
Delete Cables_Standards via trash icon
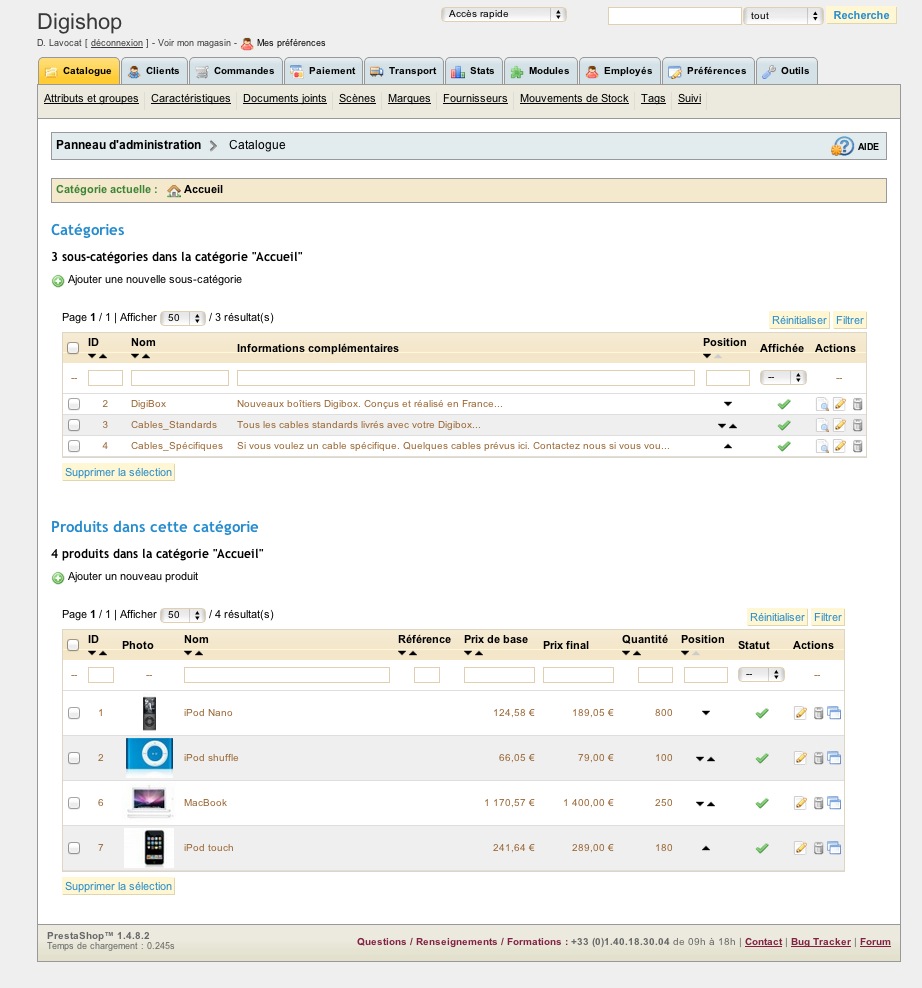[x=857, y=425]
